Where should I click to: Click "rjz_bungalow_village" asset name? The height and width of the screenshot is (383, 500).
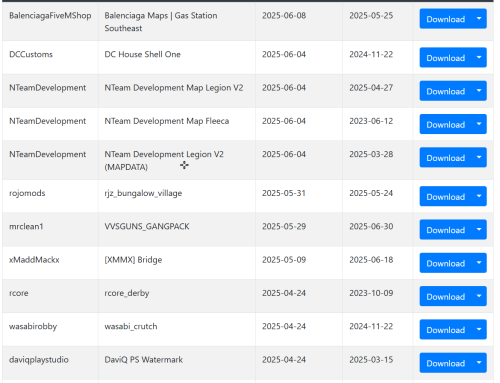click(x=143, y=193)
